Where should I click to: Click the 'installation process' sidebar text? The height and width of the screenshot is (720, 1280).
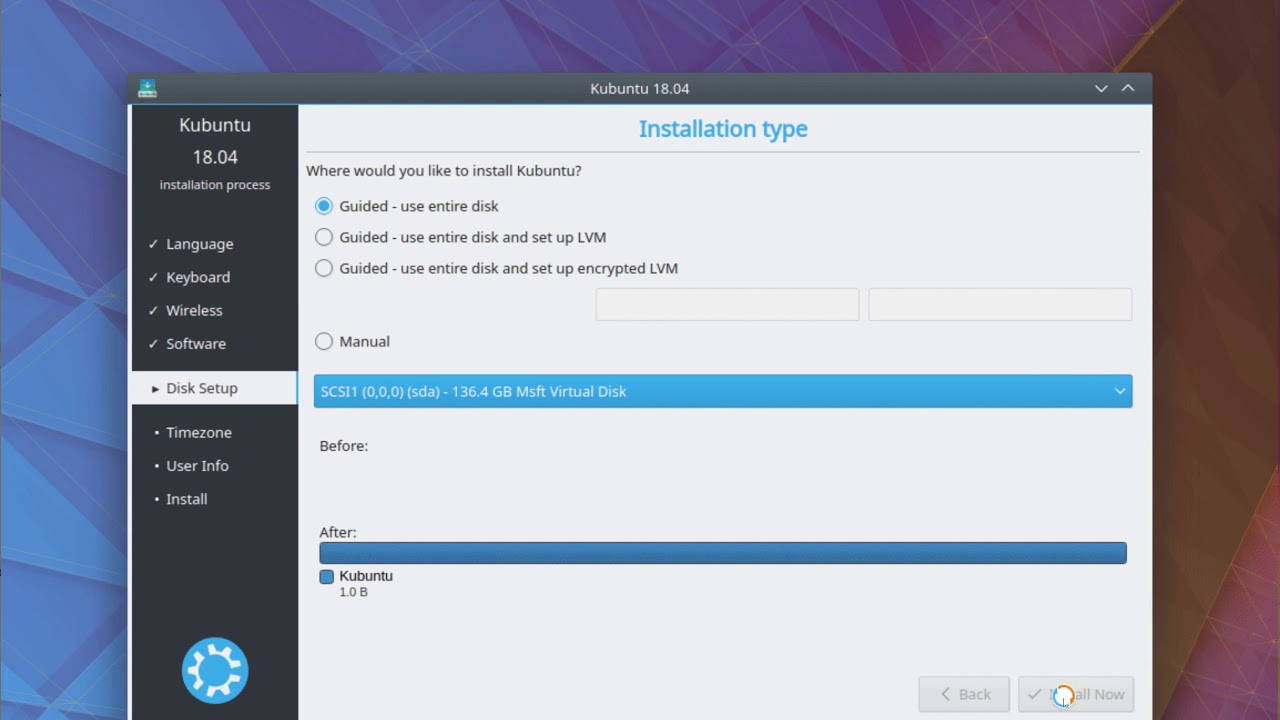coord(215,185)
